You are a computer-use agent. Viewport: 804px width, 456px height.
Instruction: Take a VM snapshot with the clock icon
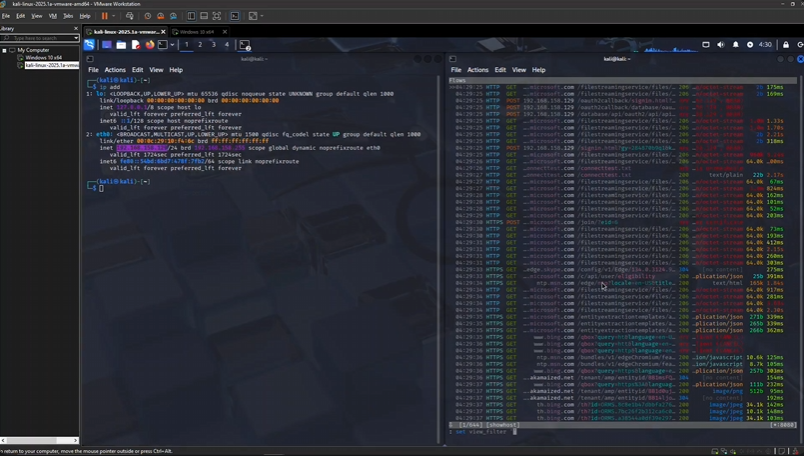(x=148, y=16)
